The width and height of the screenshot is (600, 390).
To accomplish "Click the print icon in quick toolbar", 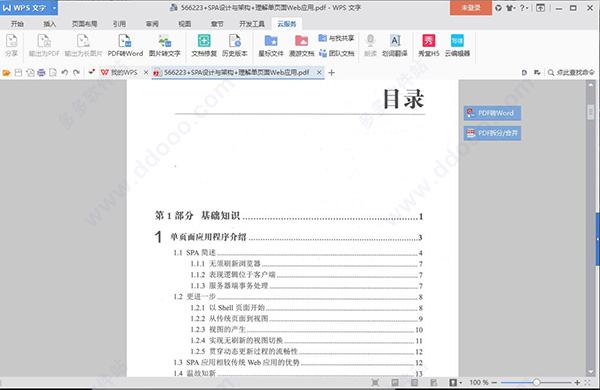I will point(41,72).
